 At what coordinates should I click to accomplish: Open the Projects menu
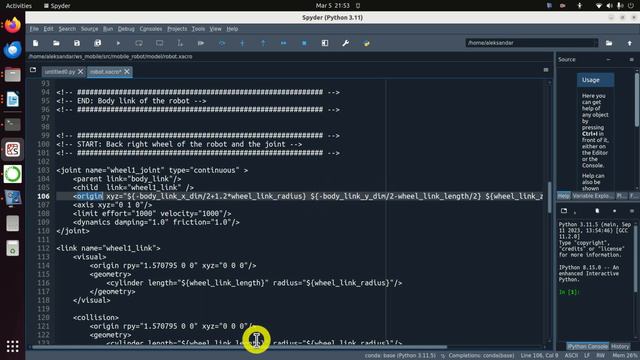point(177,29)
